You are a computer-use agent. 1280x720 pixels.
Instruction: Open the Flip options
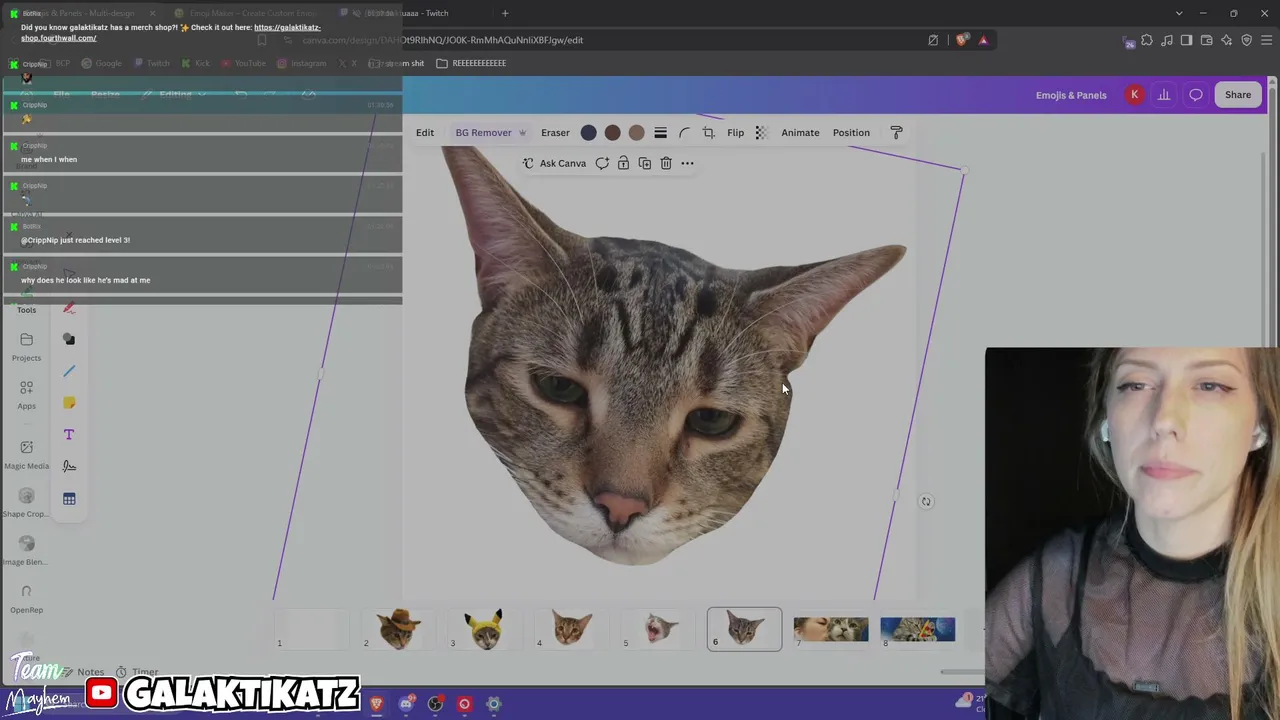coord(735,132)
